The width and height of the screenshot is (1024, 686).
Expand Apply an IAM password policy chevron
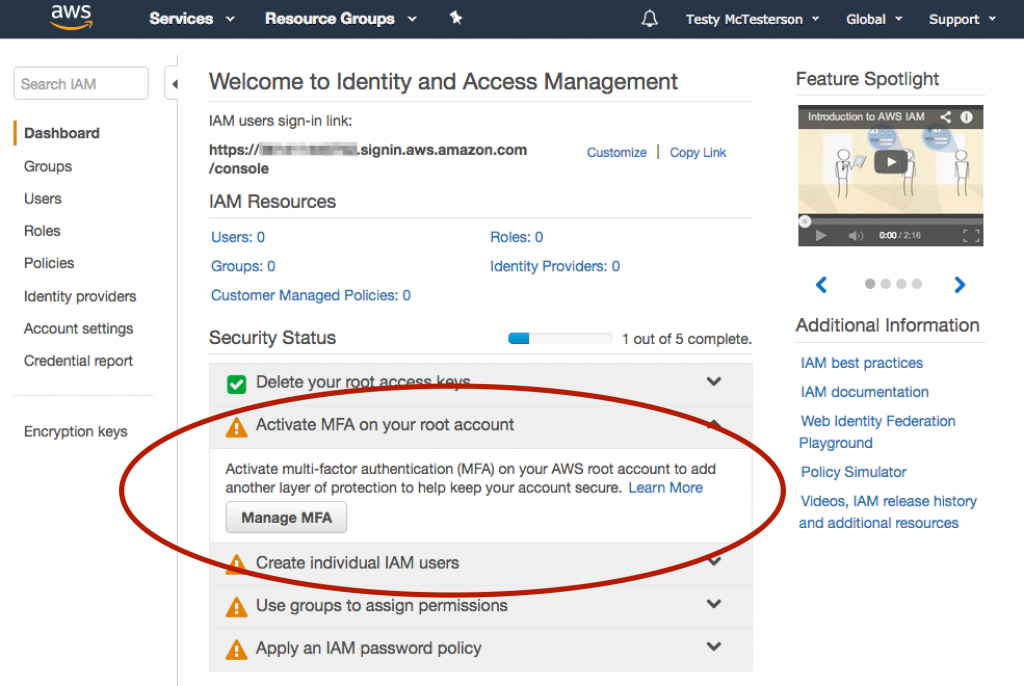[714, 646]
